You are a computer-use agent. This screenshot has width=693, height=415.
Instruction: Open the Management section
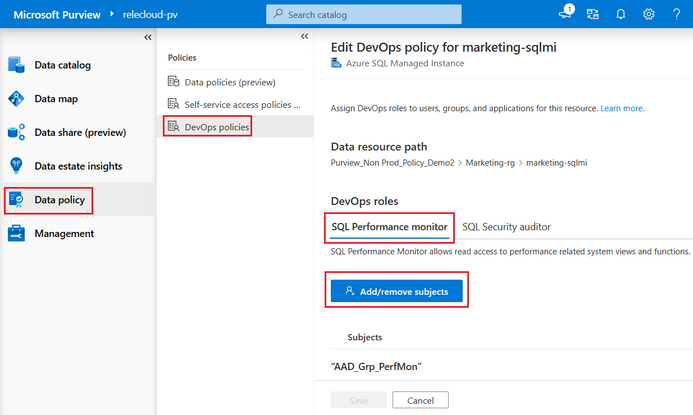pyautogui.click(x=63, y=233)
